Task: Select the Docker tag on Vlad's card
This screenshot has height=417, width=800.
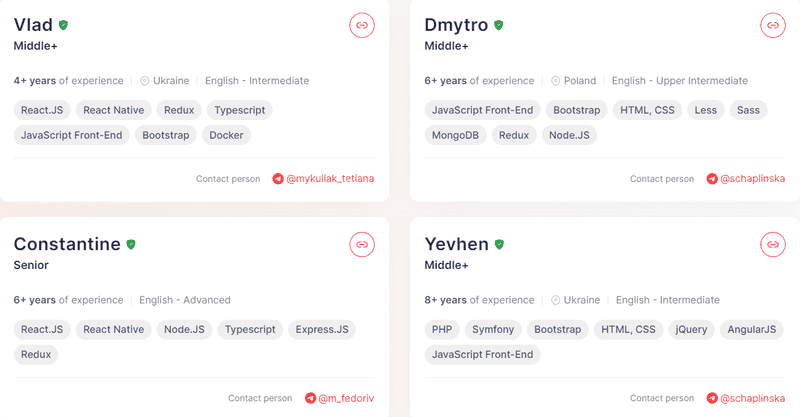Action: pos(227,135)
